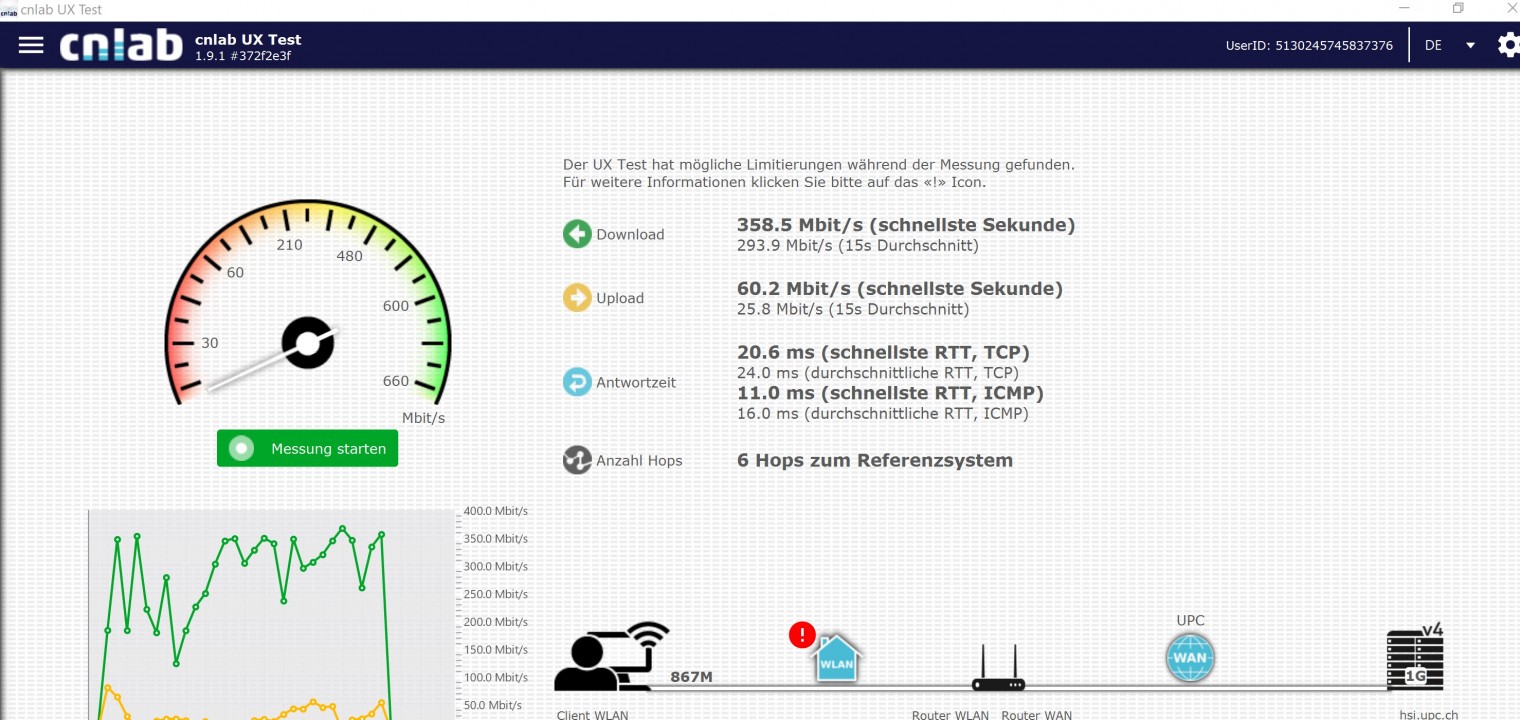The height and width of the screenshot is (720, 1520).
Task: Restore the window using title bar button
Action: [x=1458, y=9]
